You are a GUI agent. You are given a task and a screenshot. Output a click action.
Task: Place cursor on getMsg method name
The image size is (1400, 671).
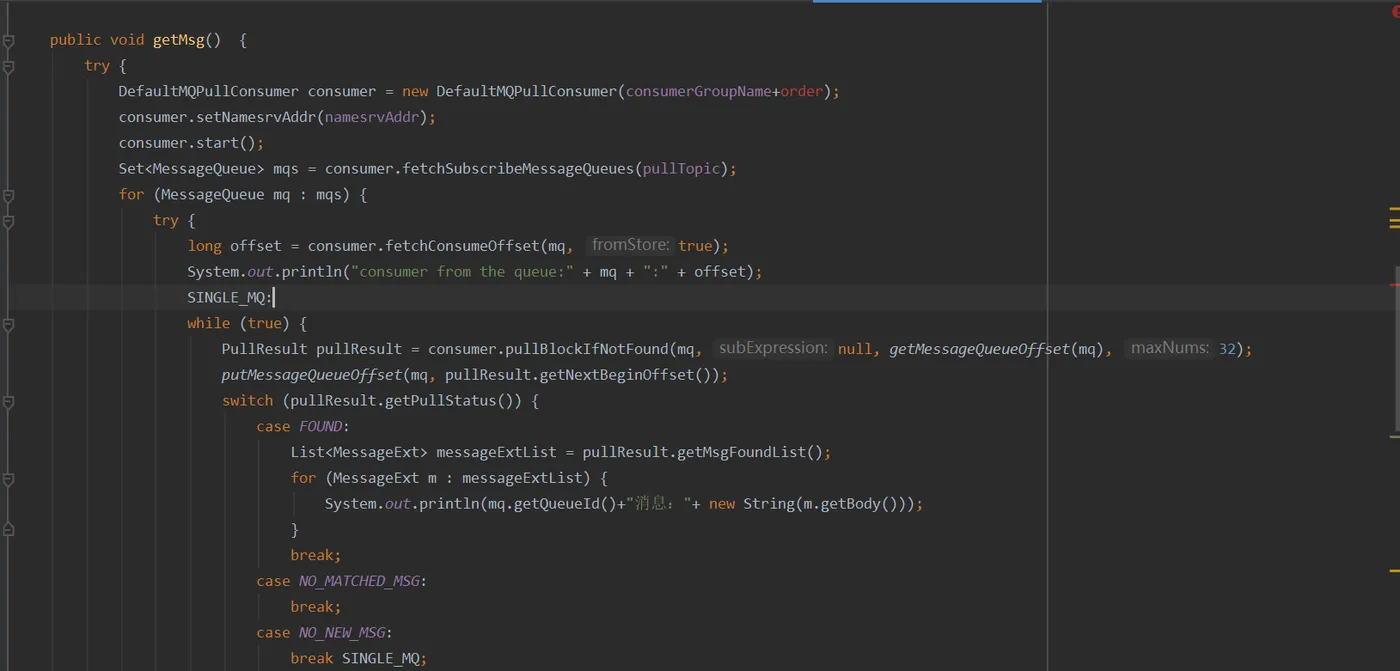(178, 40)
